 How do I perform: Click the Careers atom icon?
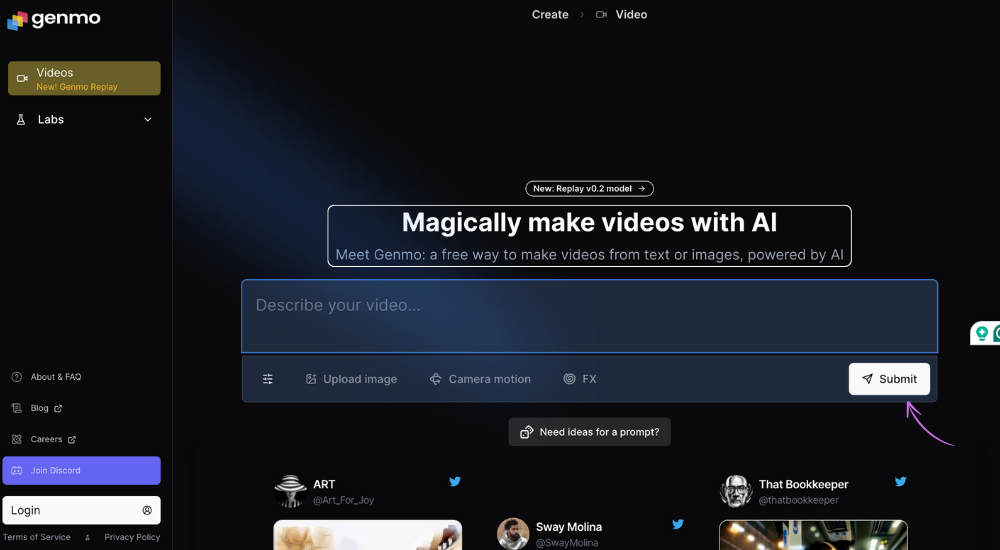(17, 440)
